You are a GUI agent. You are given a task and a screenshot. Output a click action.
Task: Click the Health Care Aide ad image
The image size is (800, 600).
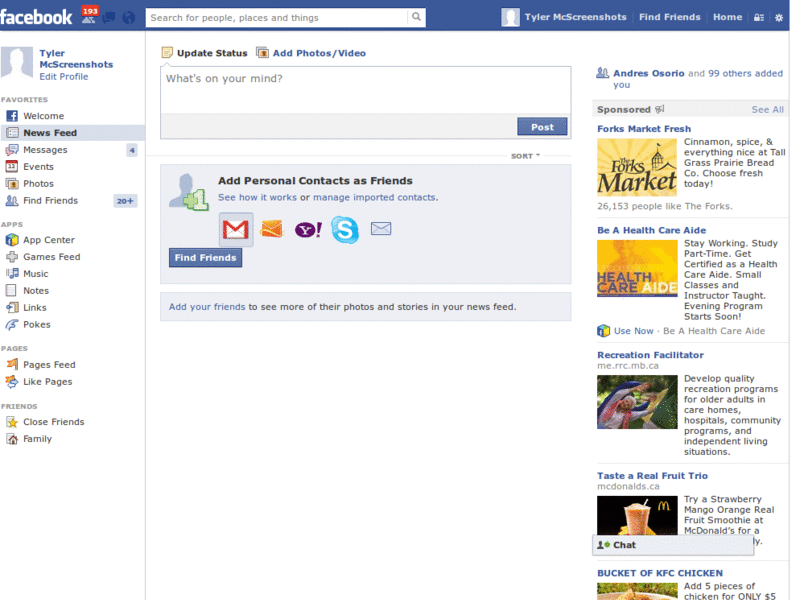coord(637,268)
